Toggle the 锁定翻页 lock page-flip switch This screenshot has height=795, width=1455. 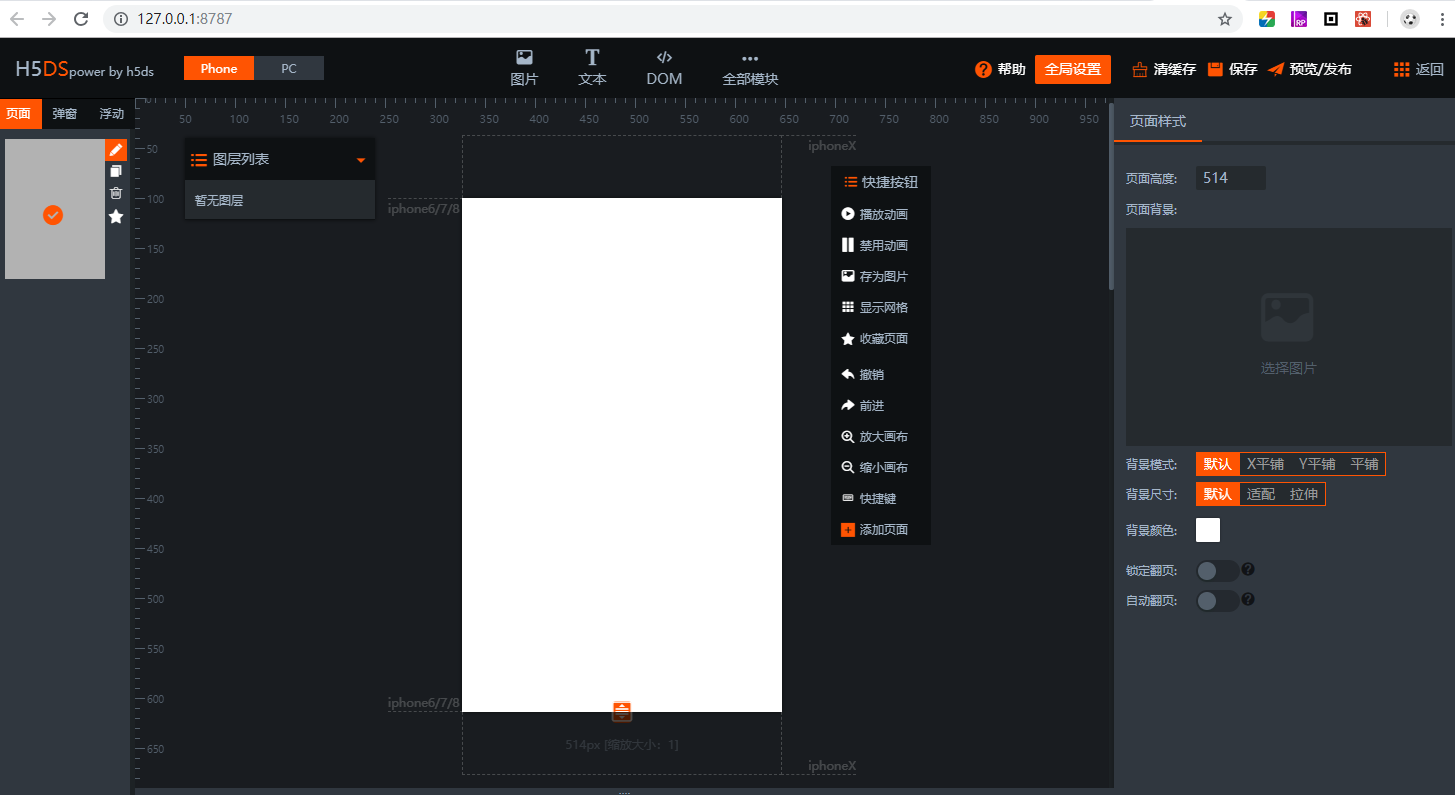(x=1217, y=571)
